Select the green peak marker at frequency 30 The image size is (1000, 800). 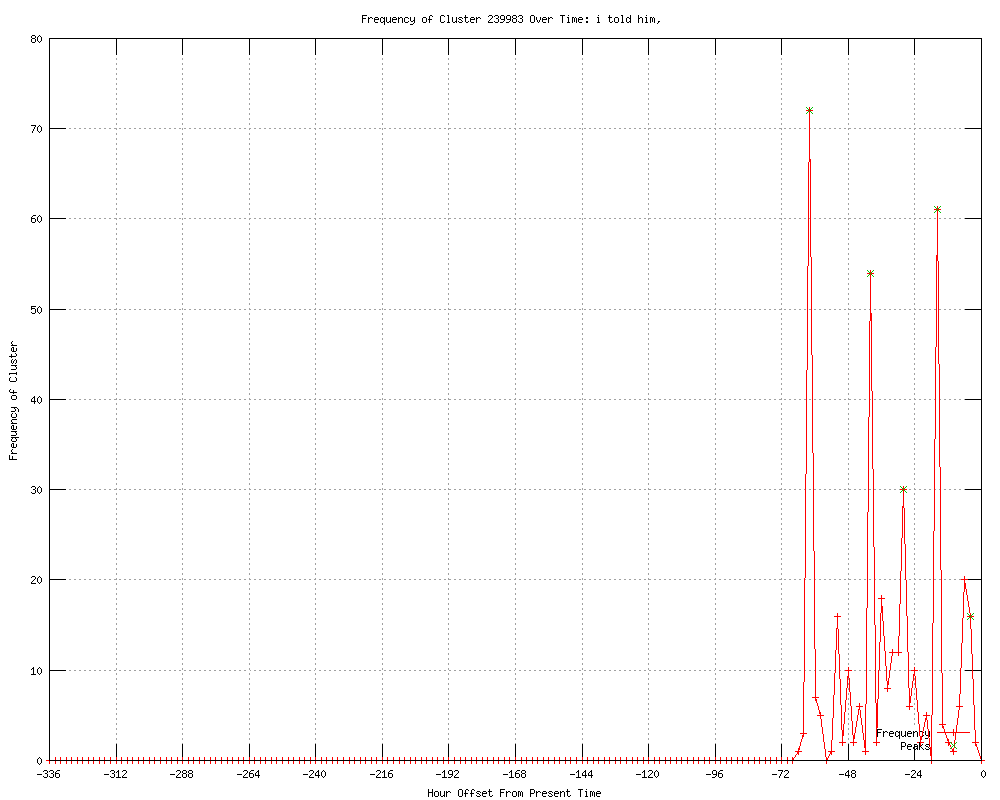tap(903, 489)
